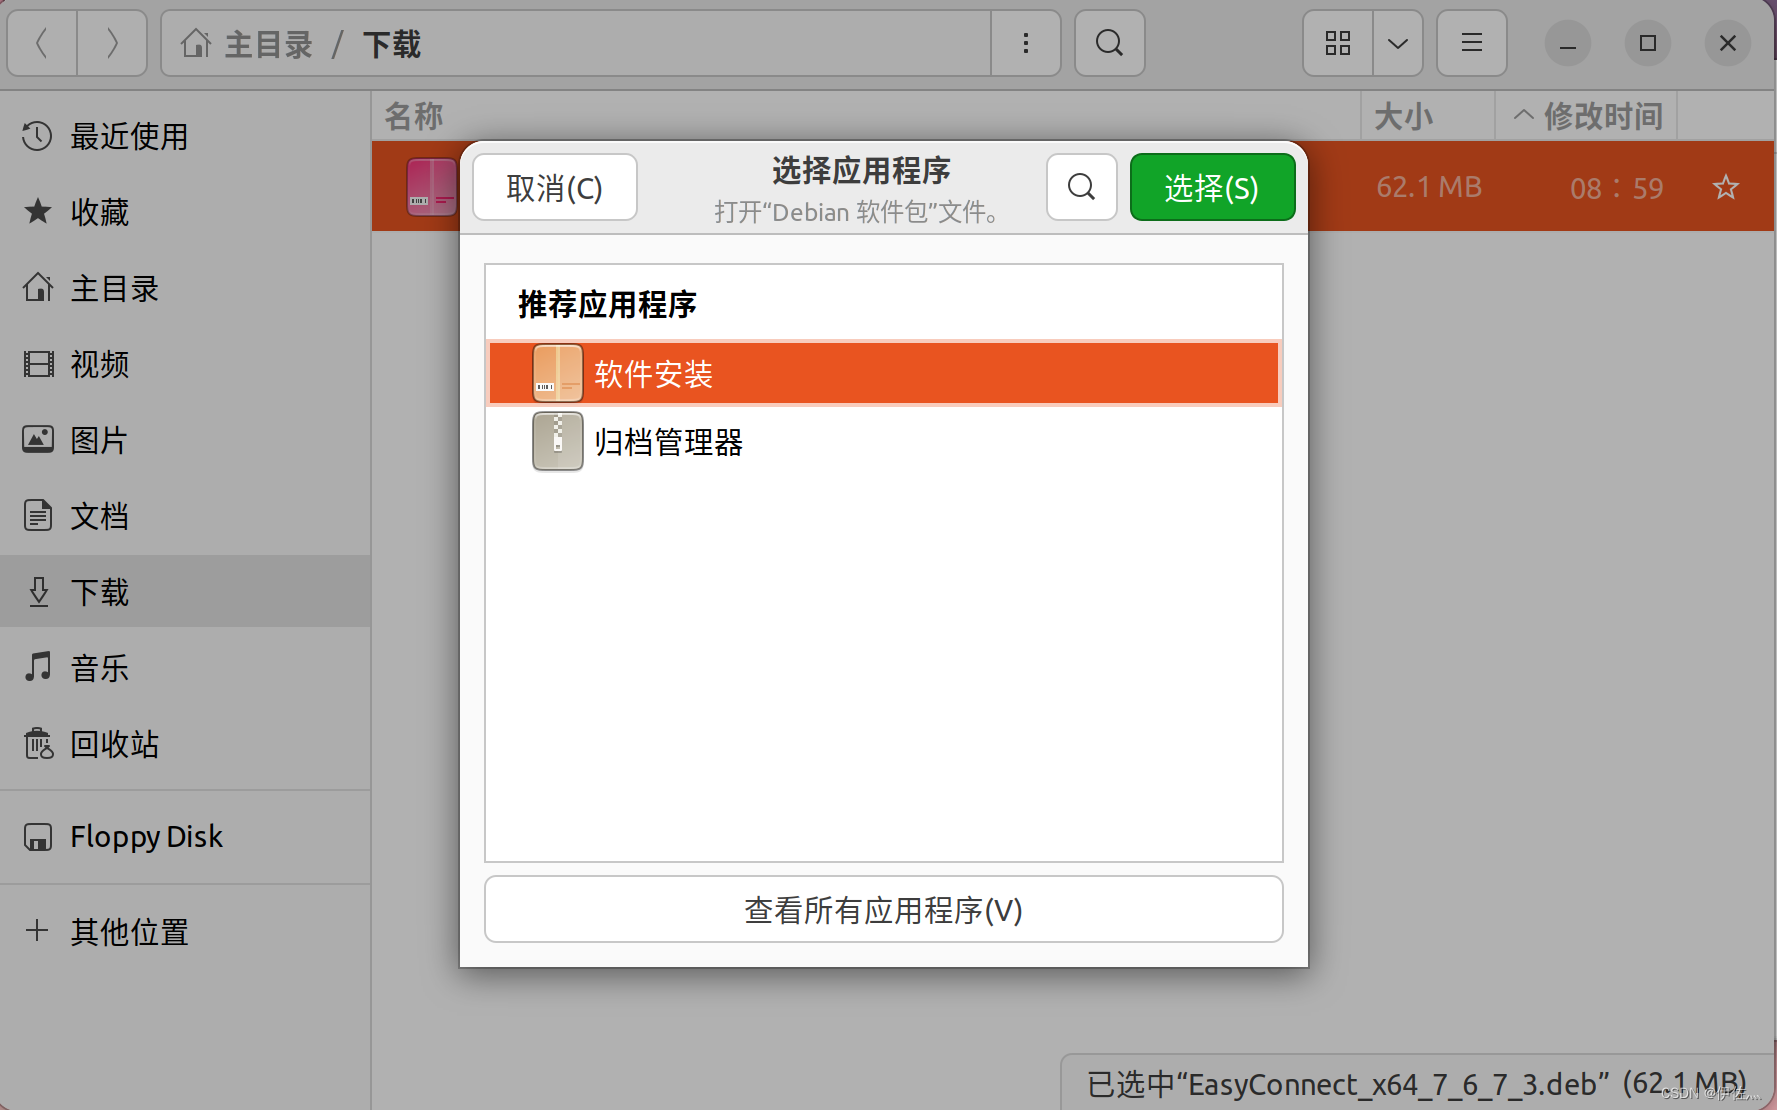The width and height of the screenshot is (1777, 1110).
Task: Maximize the file manager window
Action: coord(1648,43)
